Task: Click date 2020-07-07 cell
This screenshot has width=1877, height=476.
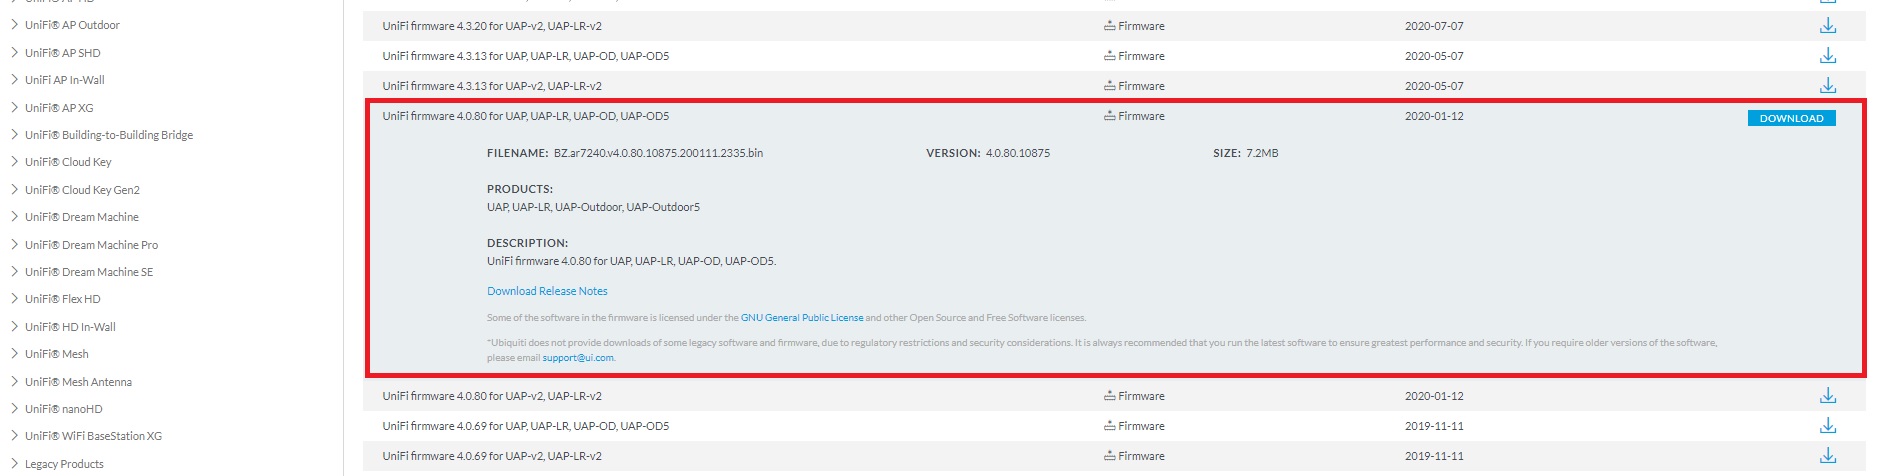Action: coord(1434,26)
